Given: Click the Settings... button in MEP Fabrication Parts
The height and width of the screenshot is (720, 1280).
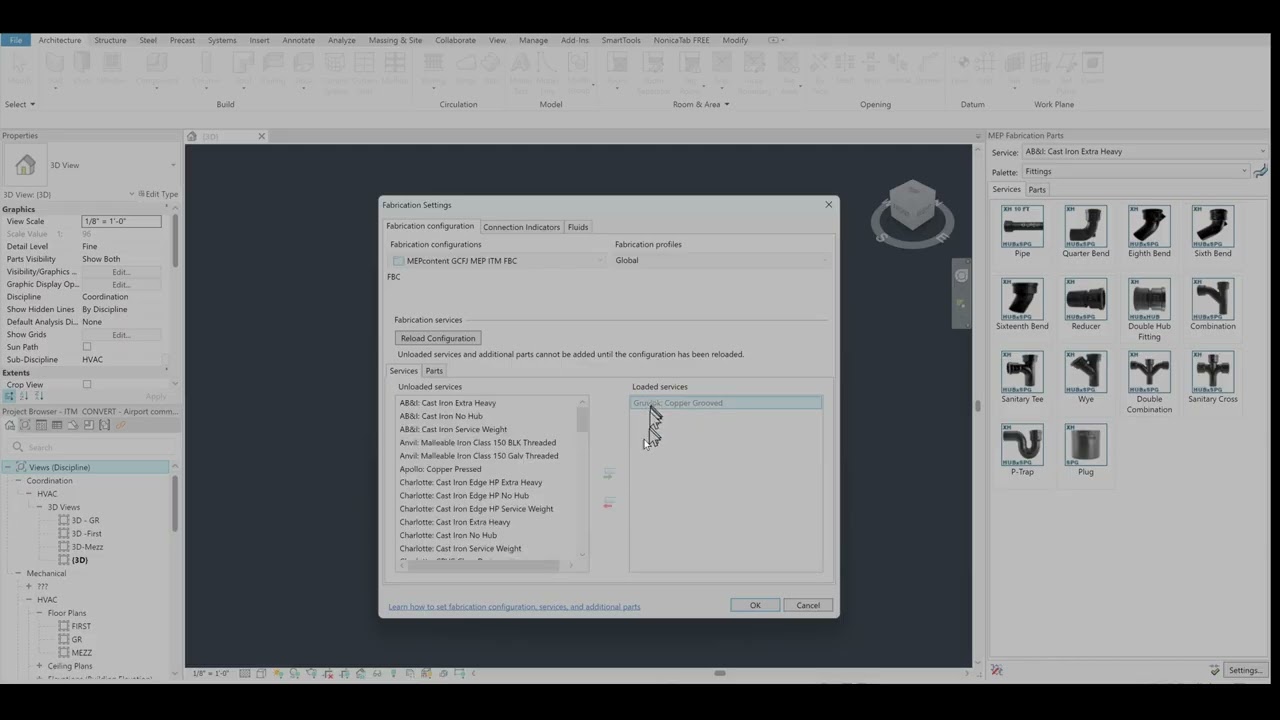Looking at the screenshot, I should click(1245, 670).
